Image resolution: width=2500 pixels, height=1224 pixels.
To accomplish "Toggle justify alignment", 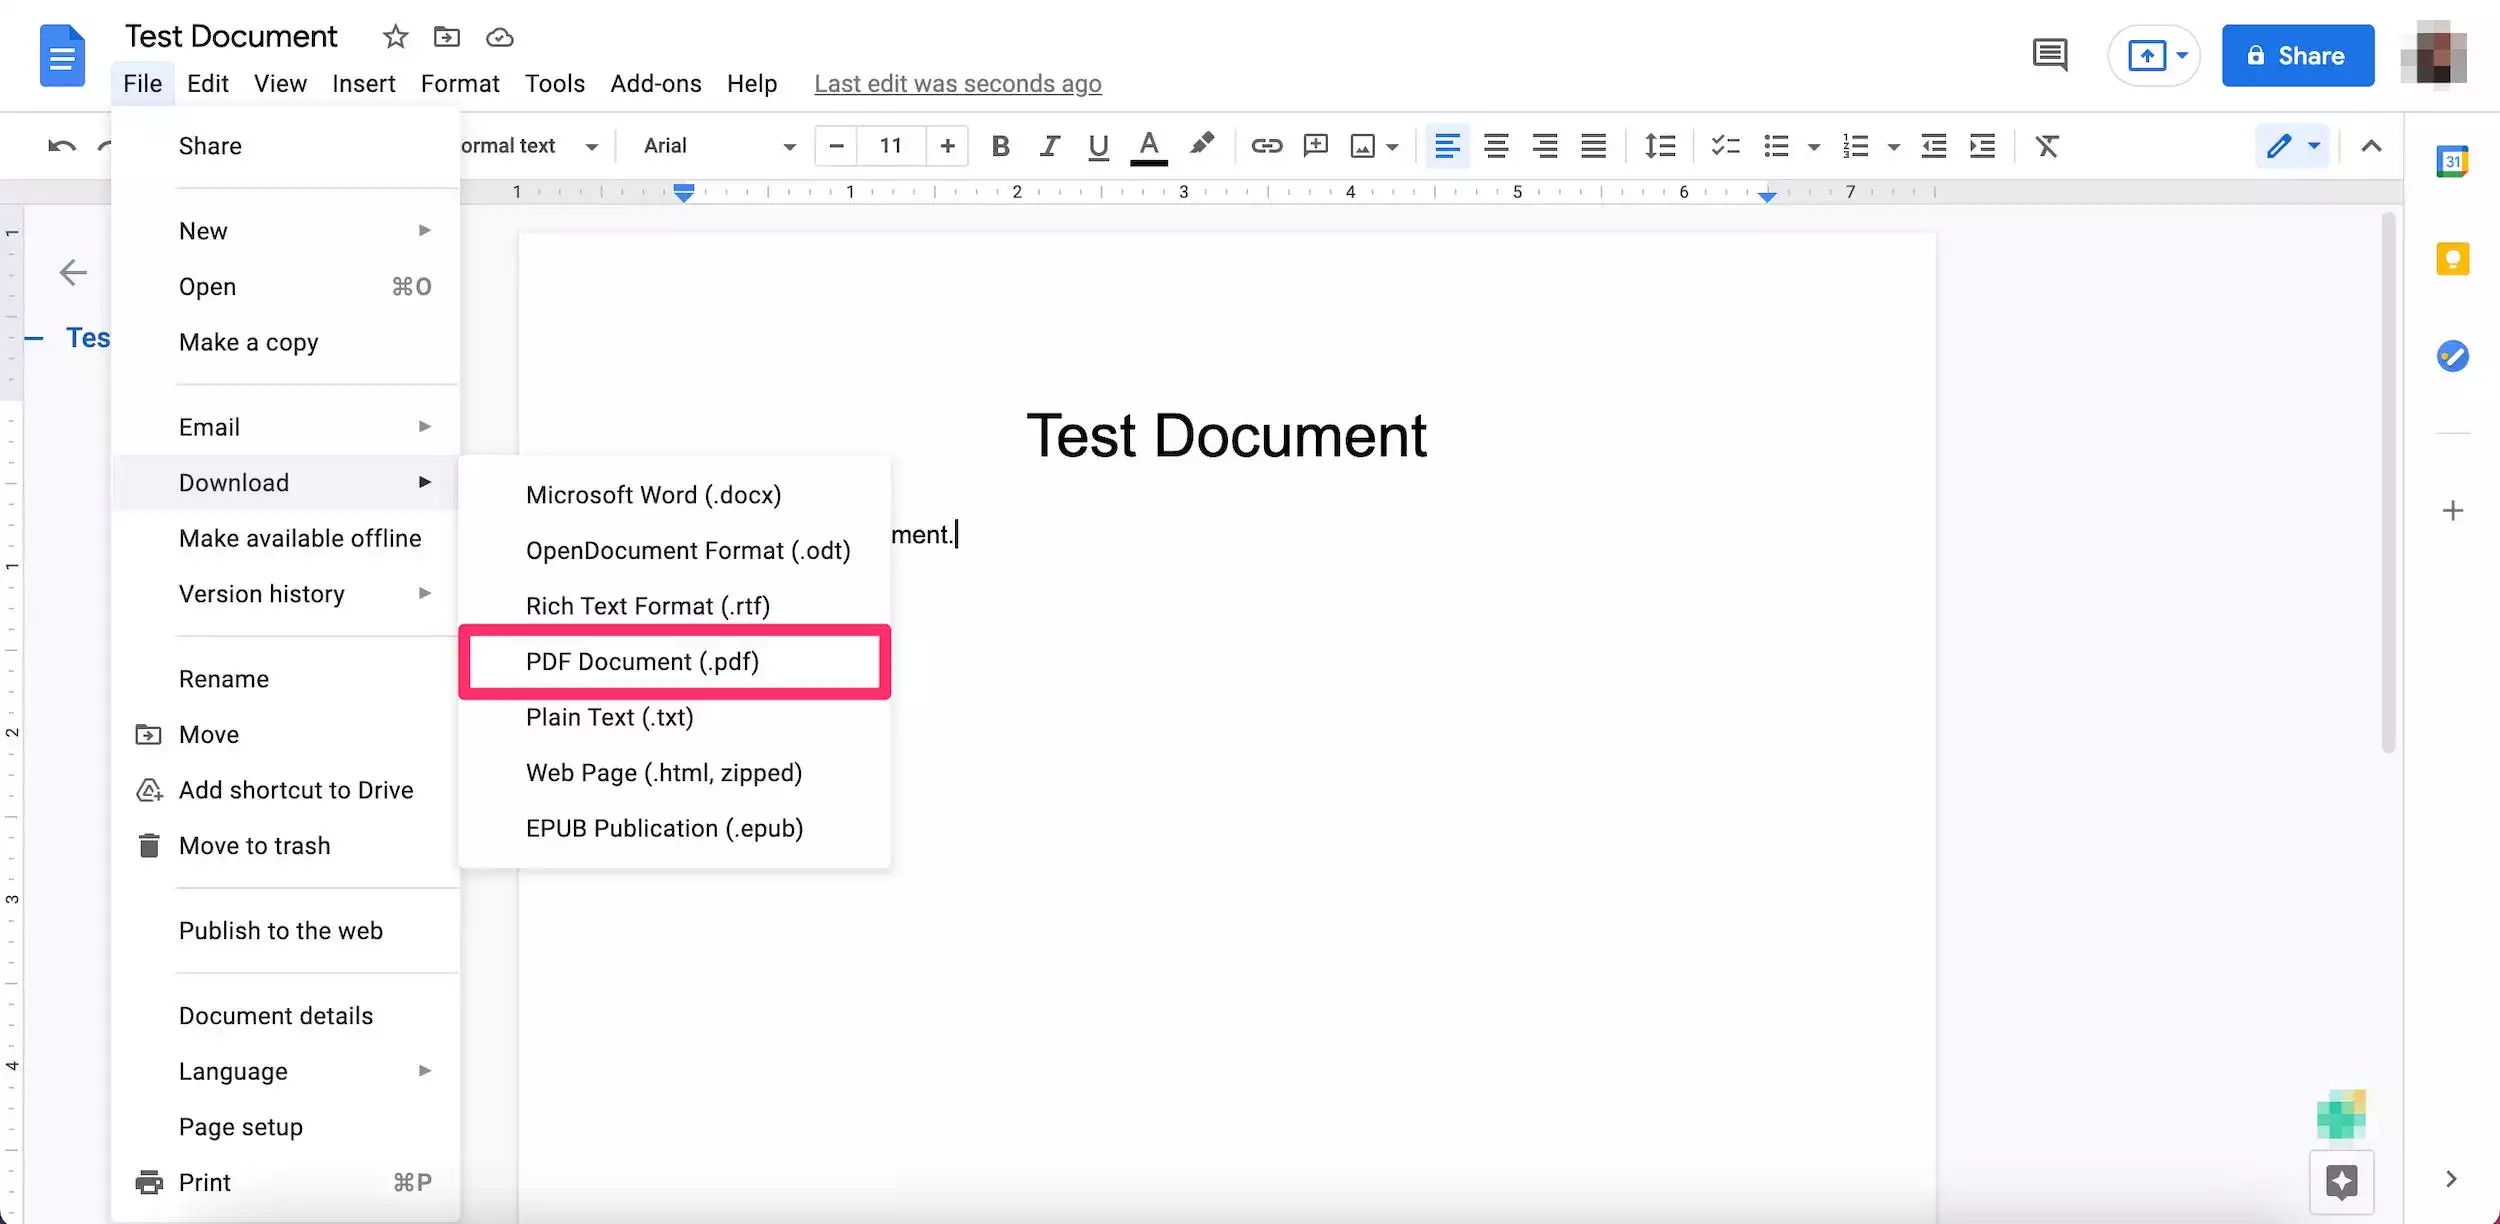I will coord(1593,146).
